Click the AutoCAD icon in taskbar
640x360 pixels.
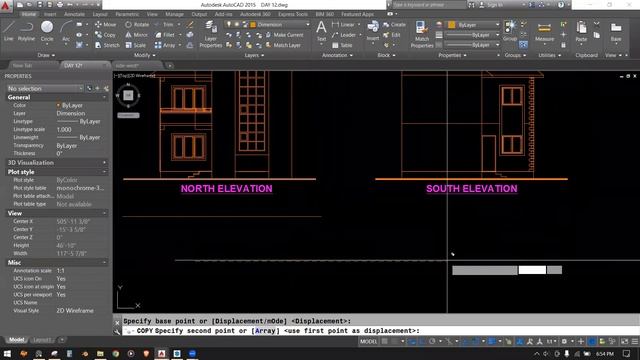click(162, 353)
